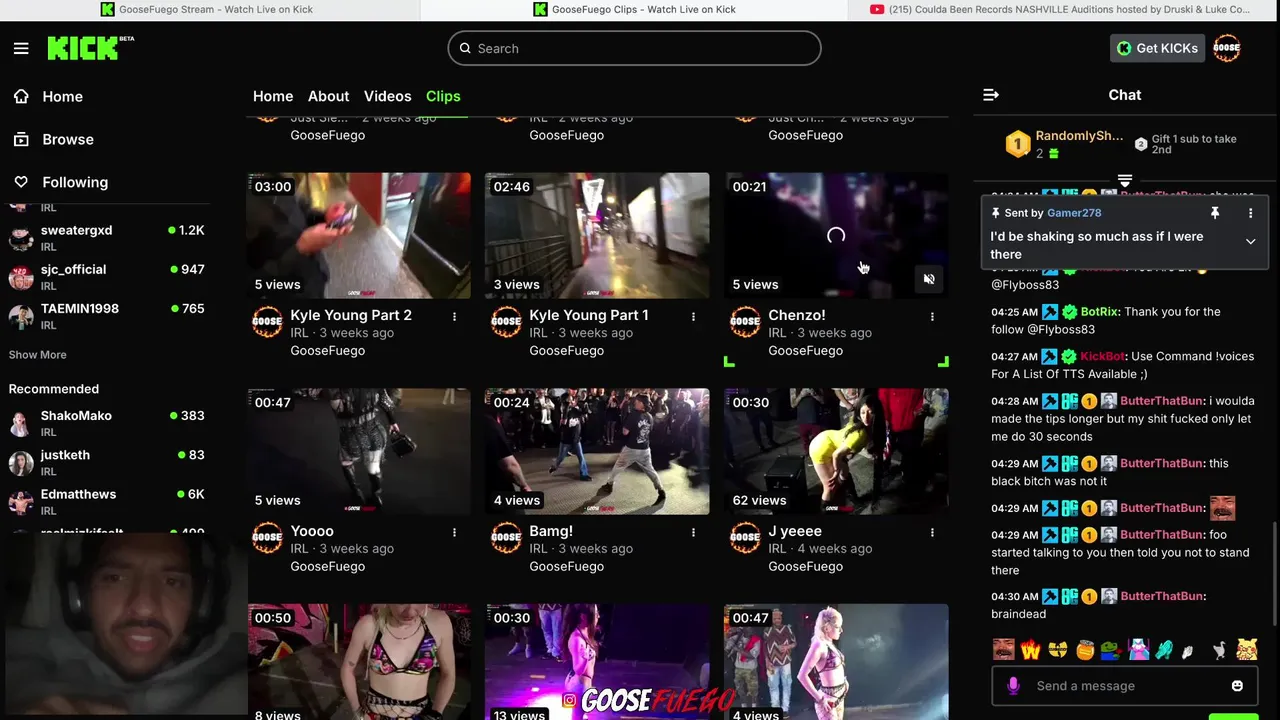Image resolution: width=1280 pixels, height=720 pixels.
Task: Click the honey pot emote in the emote row
Action: (1085, 650)
